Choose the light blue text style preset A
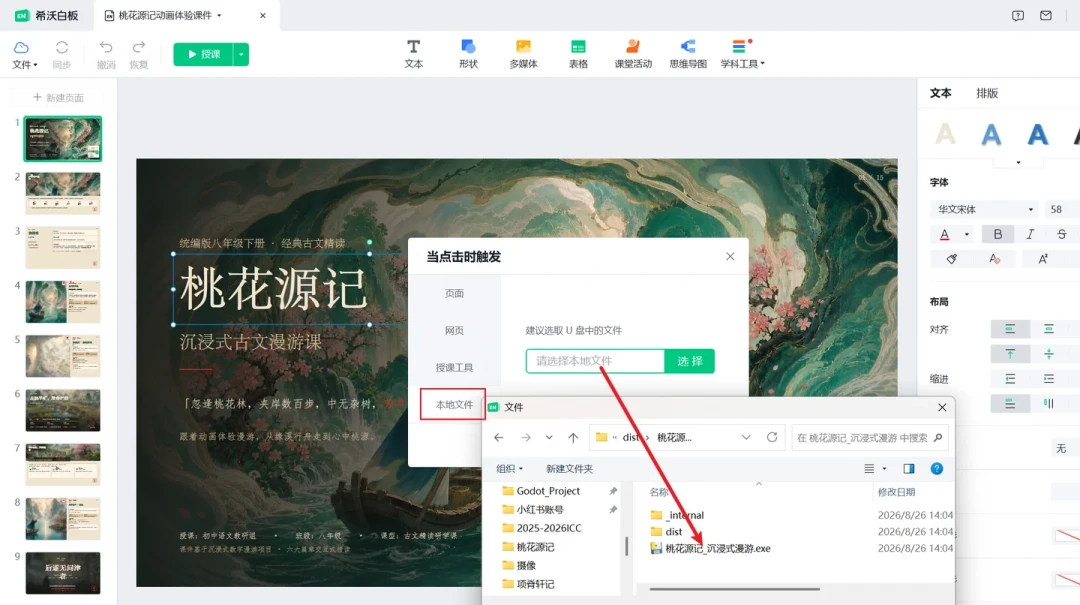The width and height of the screenshot is (1080, 605). [991, 134]
